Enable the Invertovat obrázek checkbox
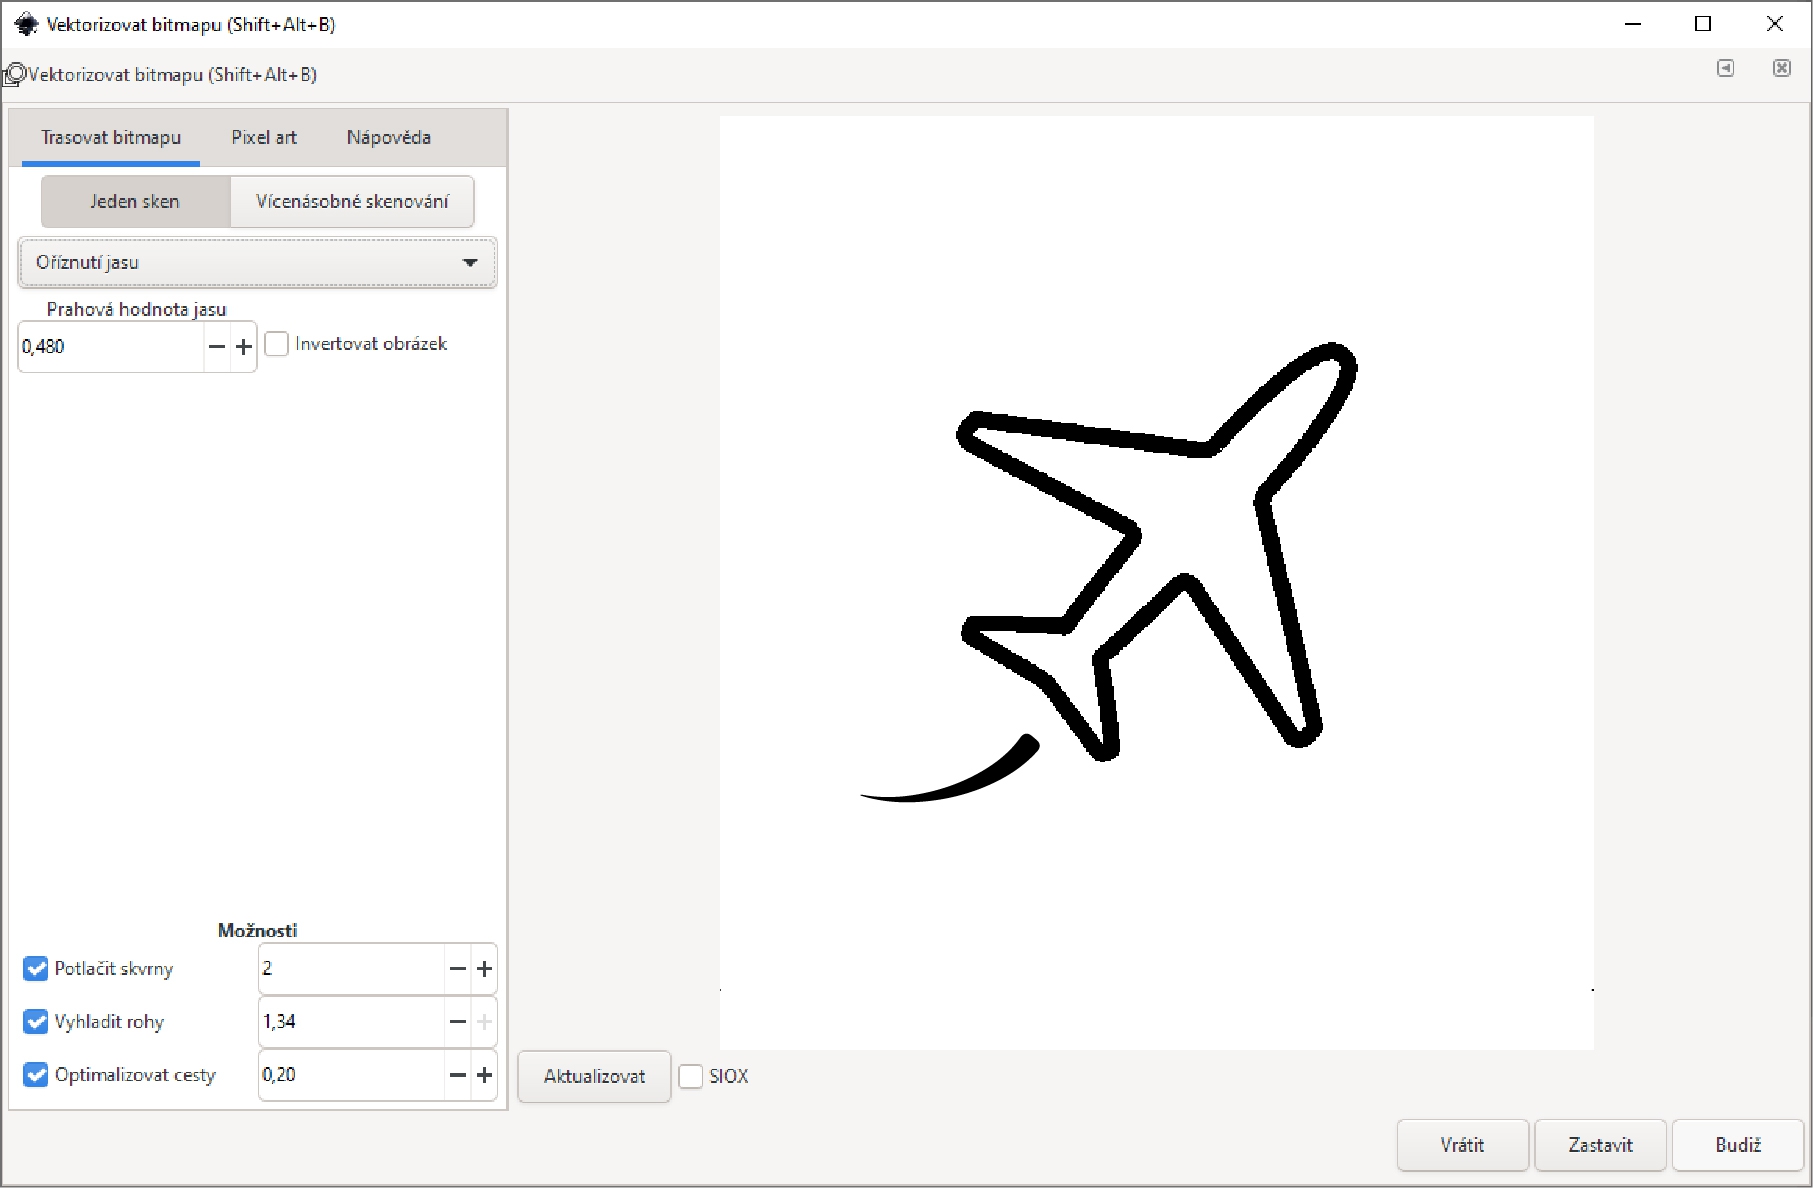1813x1188 pixels. click(x=277, y=344)
